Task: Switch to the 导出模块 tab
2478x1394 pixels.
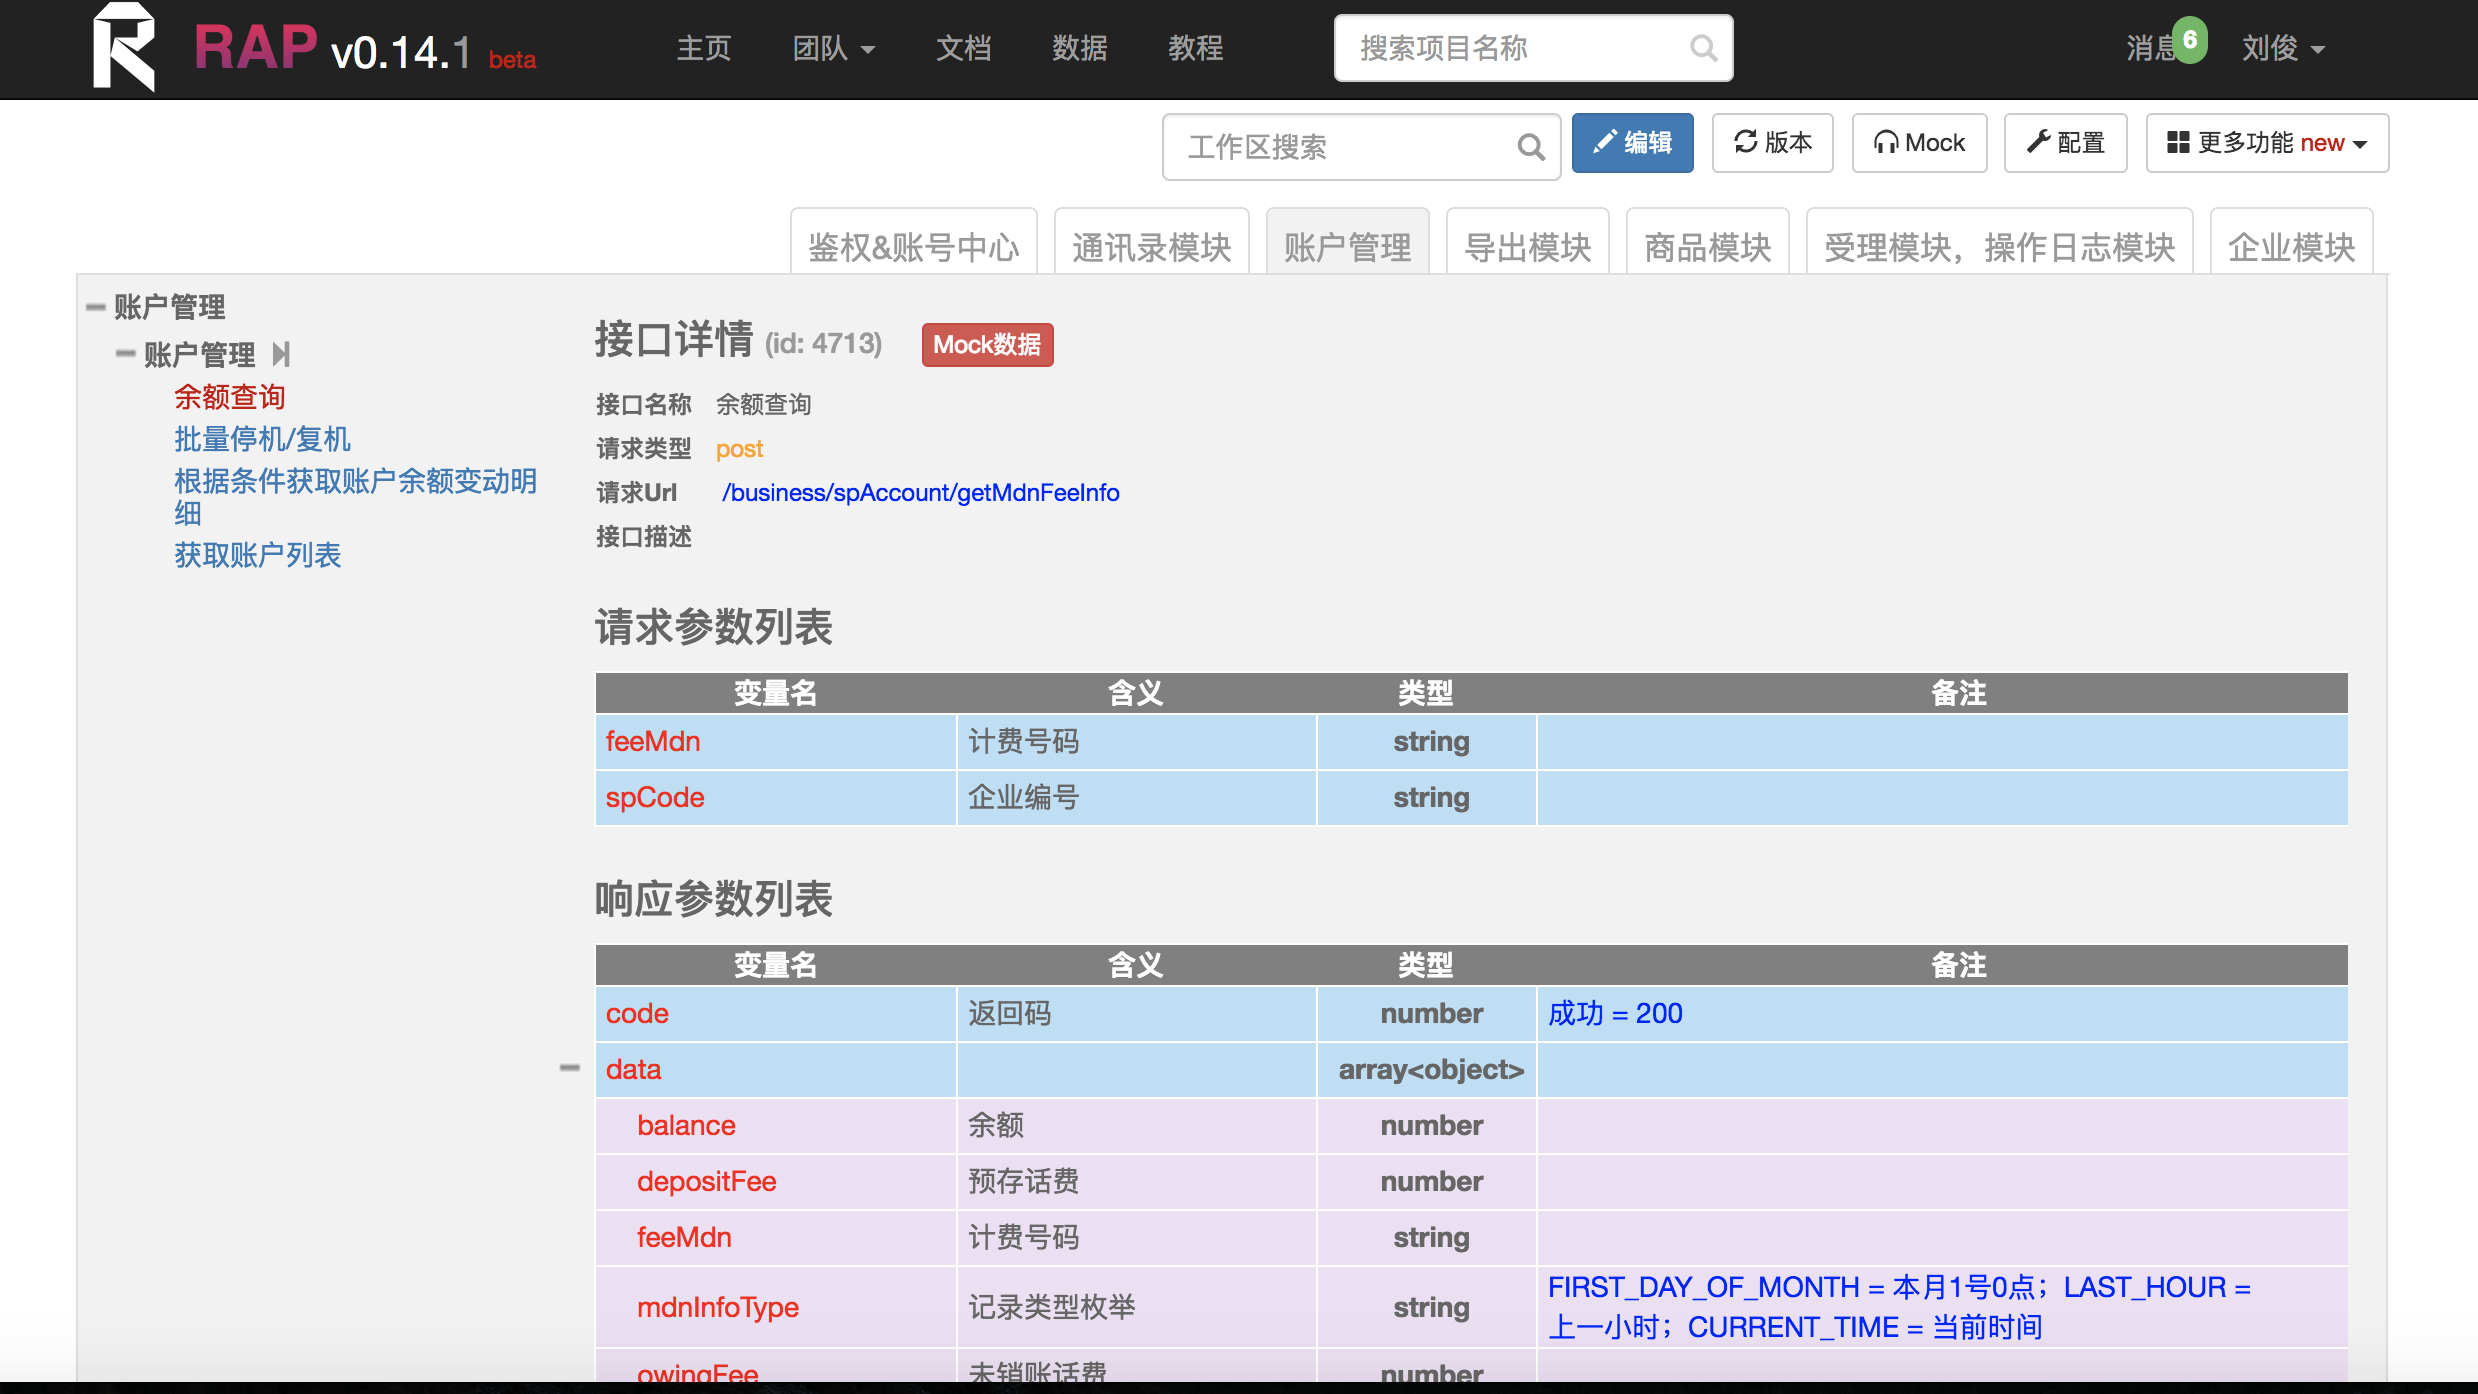Action: [x=1528, y=241]
